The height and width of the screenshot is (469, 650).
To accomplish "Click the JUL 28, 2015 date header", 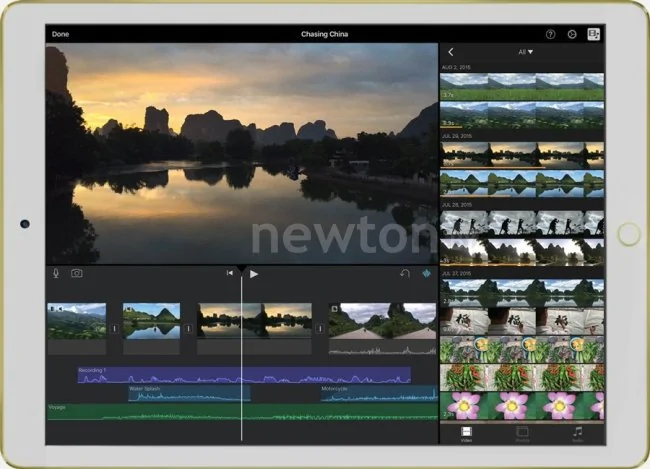I will [456, 205].
